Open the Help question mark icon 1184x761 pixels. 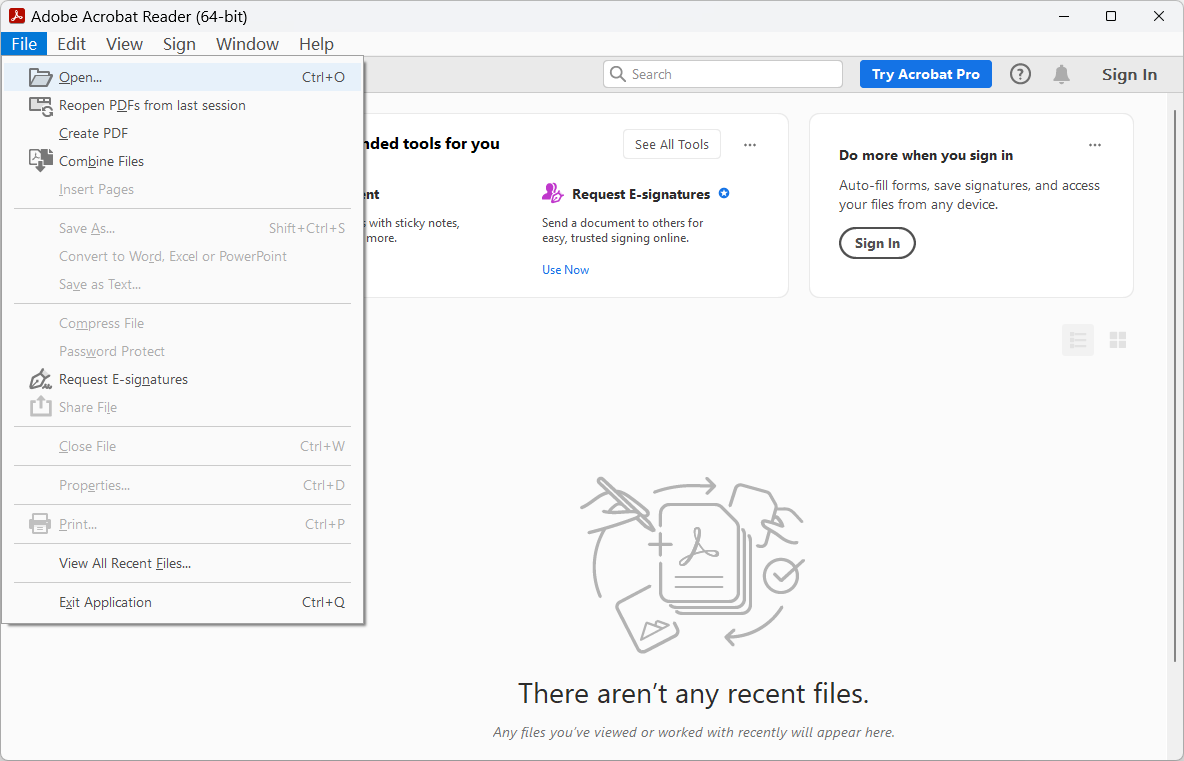[x=1019, y=73]
